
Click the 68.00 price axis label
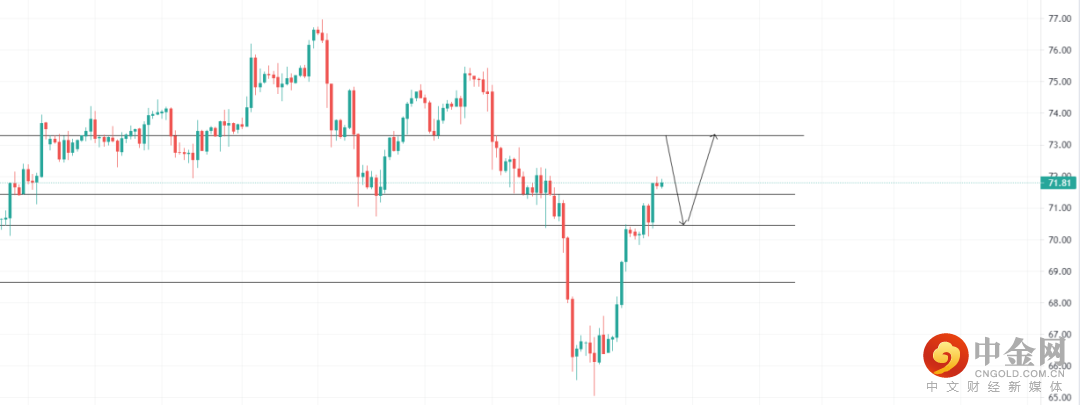pos(1059,303)
